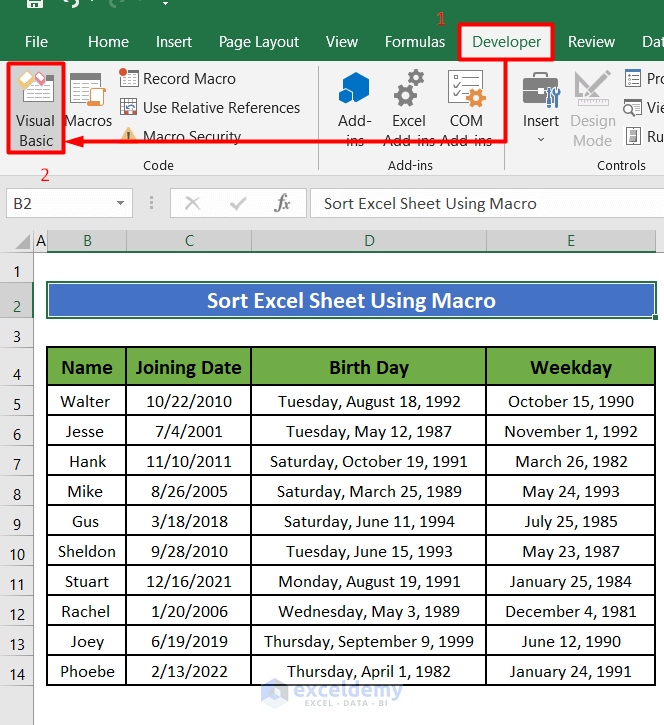Click the Select All corner triangle

pos(22,241)
